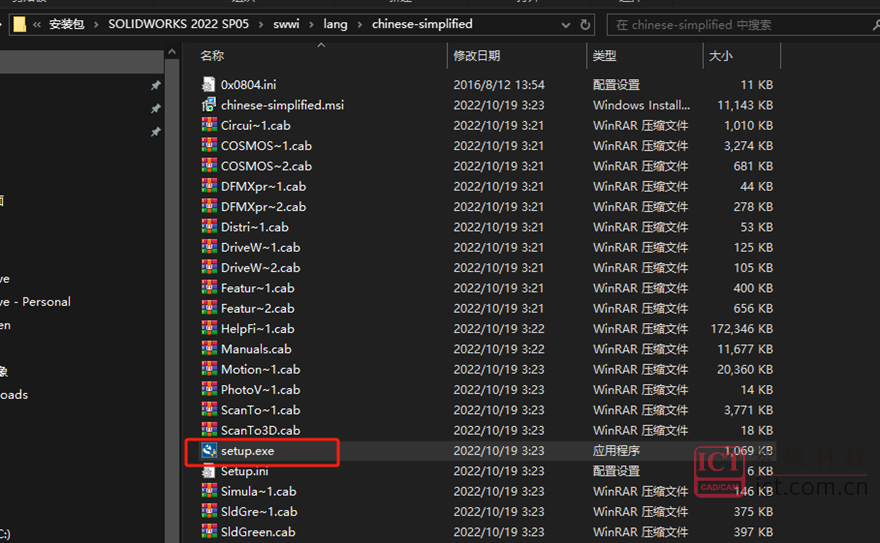Click the setup.exe application icon

click(209, 450)
